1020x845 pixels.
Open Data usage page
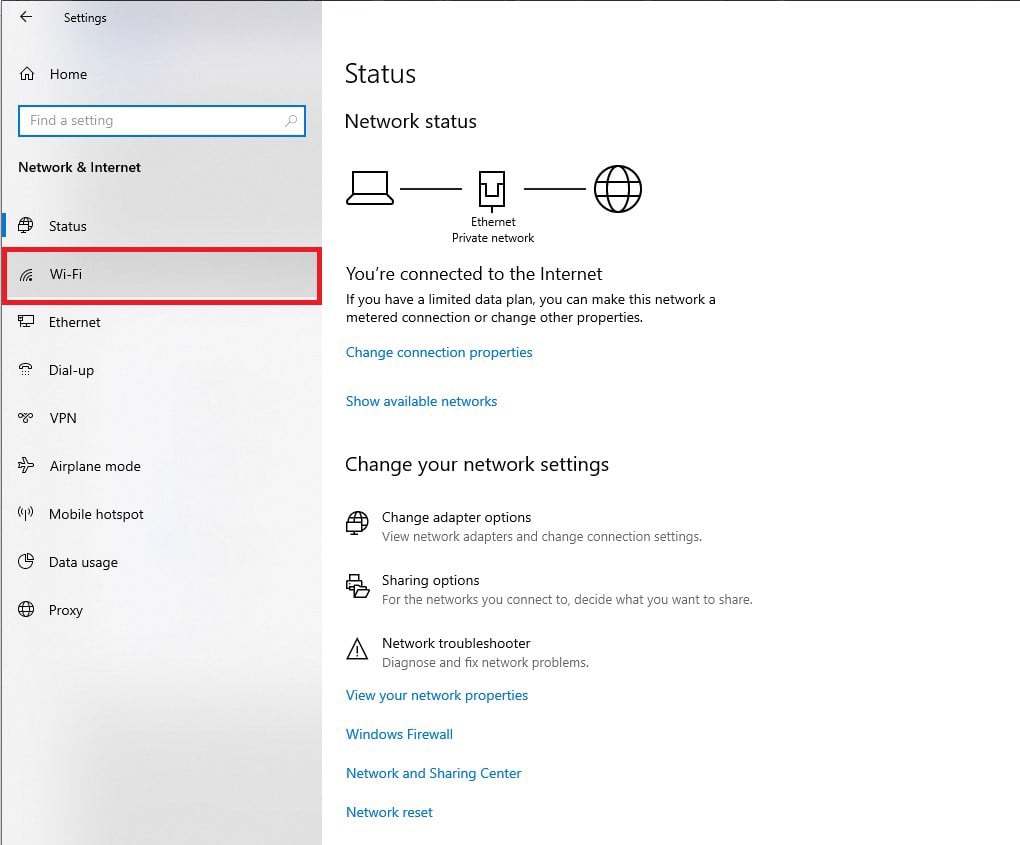tap(161, 562)
